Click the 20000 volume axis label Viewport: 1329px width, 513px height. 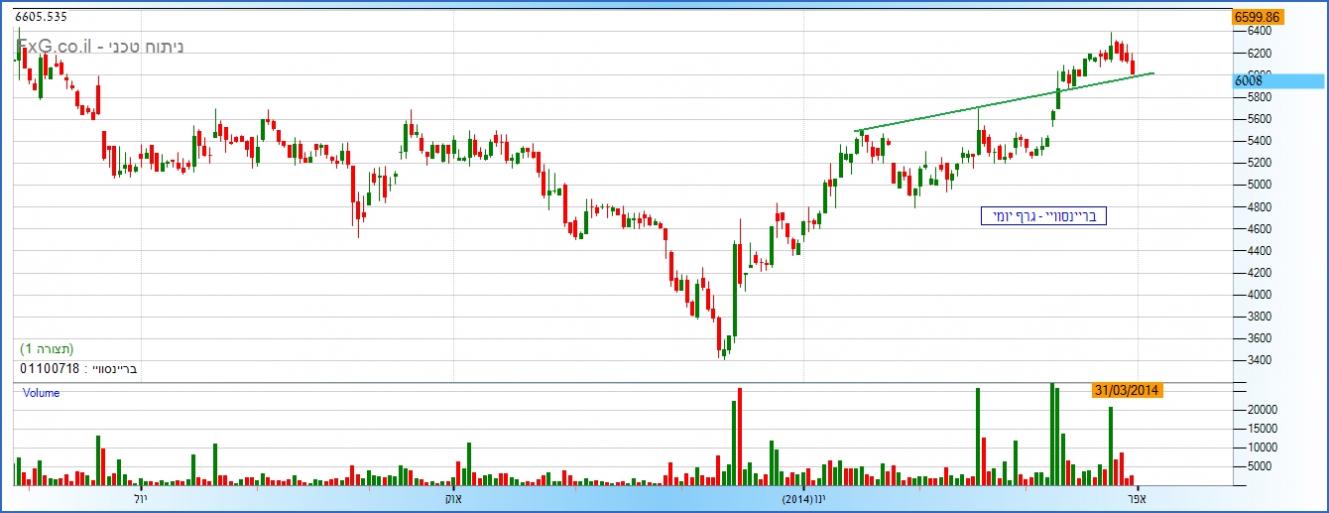[x=1262, y=410]
